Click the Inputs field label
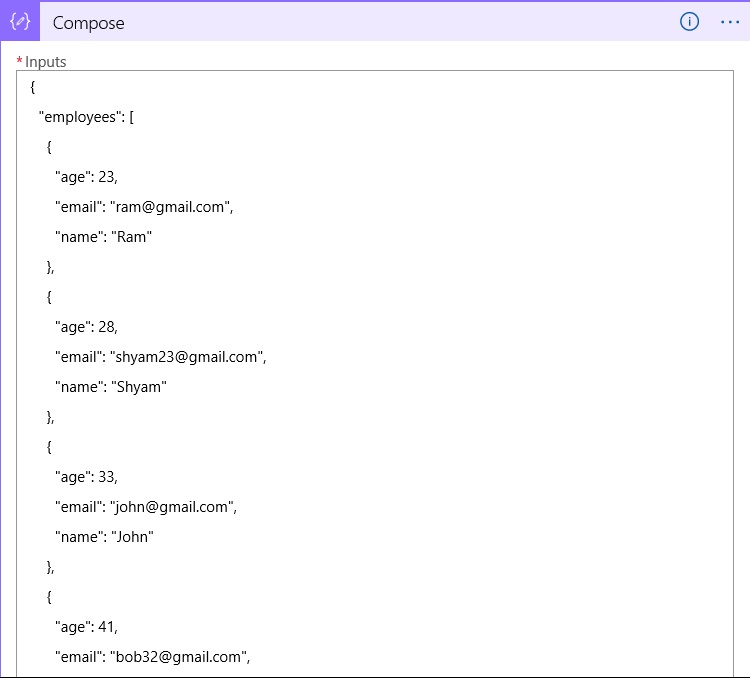Viewport: 750px width, 678px height. [x=45, y=62]
